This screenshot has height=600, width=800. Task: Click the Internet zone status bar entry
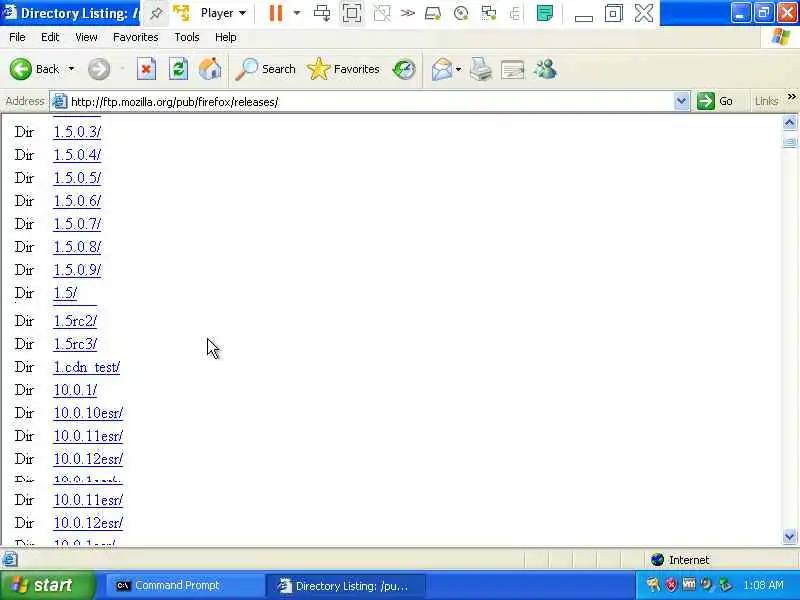(x=680, y=560)
